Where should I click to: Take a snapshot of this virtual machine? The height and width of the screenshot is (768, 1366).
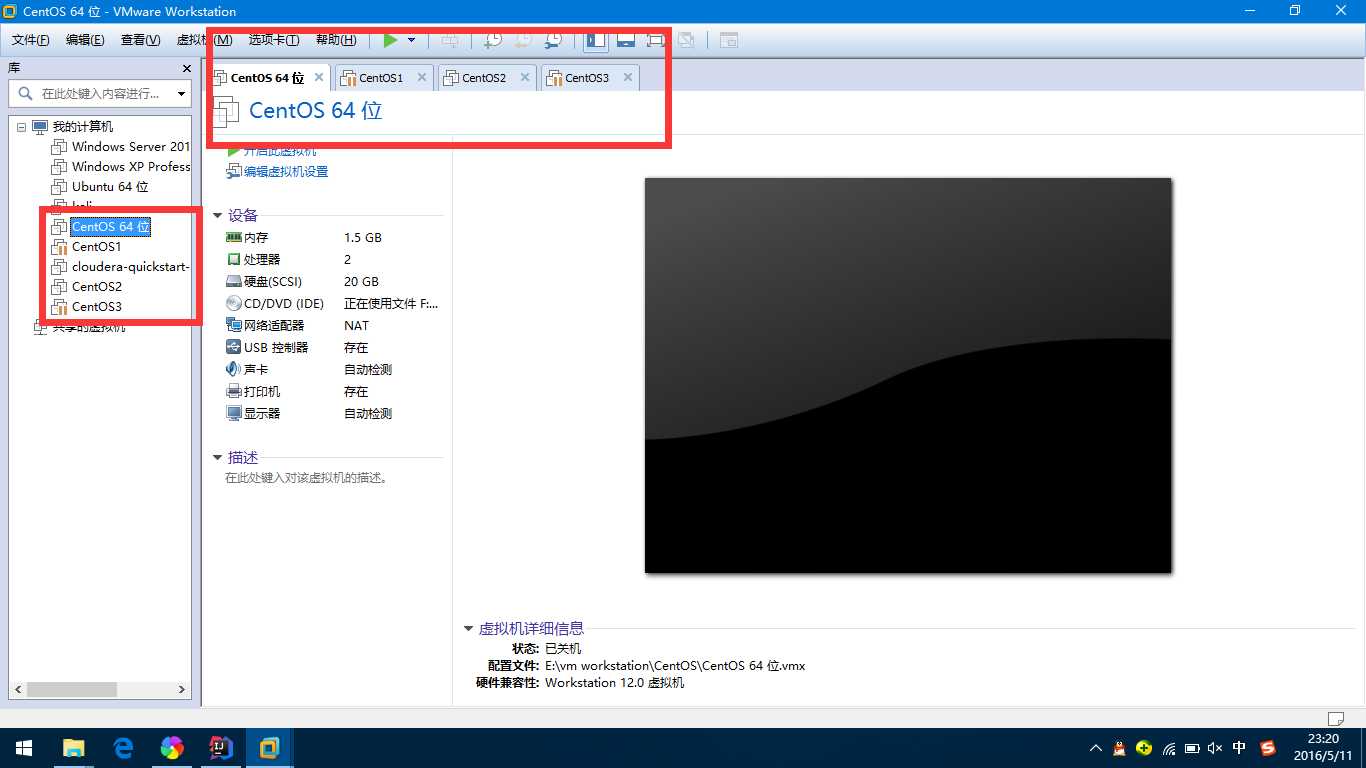click(493, 40)
